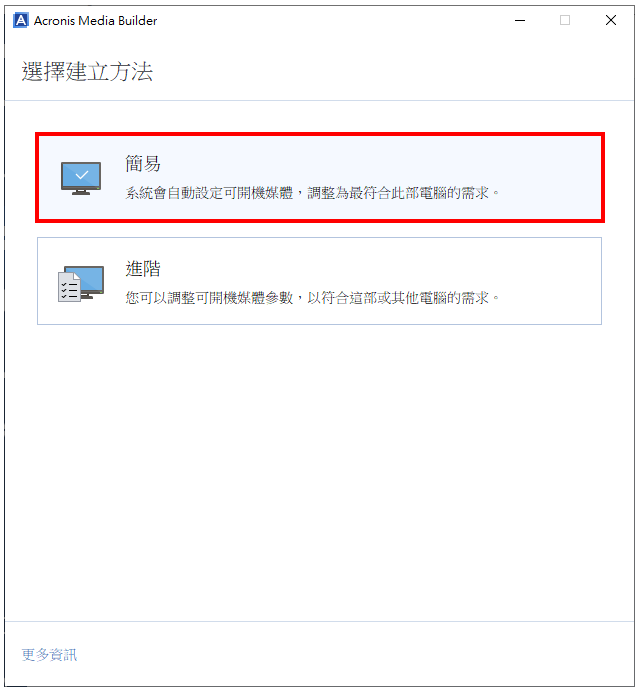Open the 更多資訊 link

tap(49, 655)
